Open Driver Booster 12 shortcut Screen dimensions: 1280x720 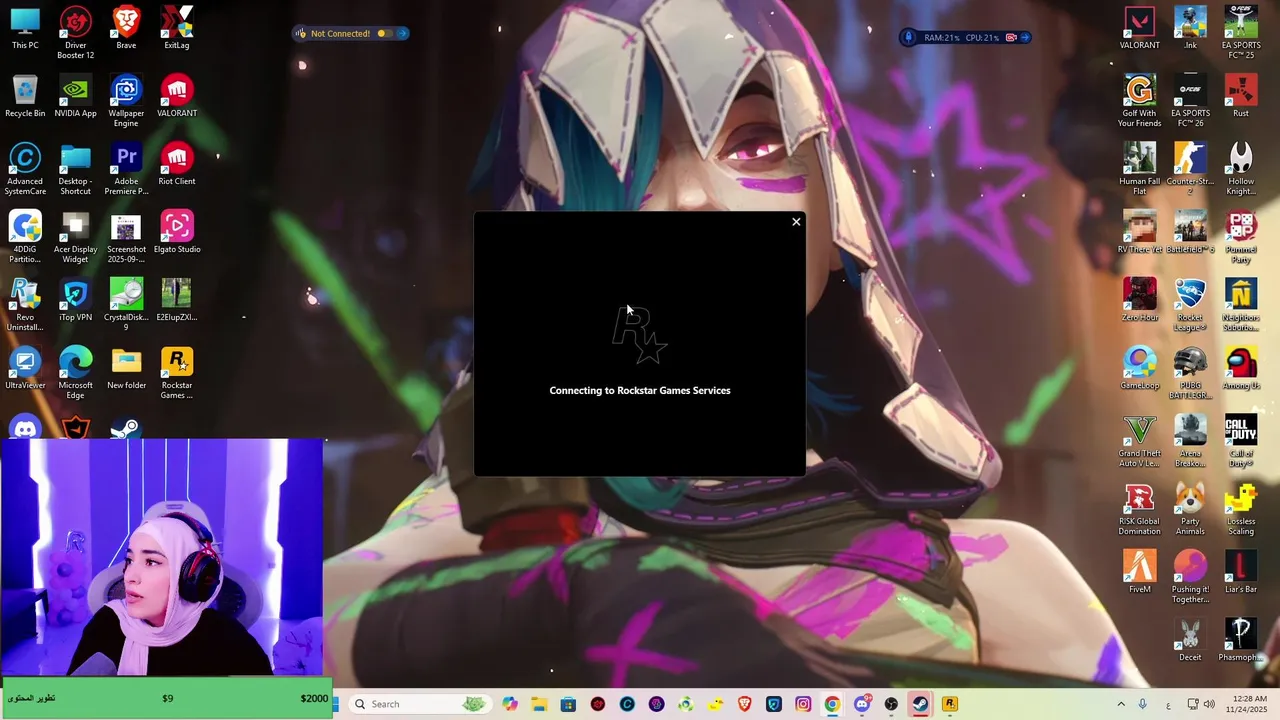[76, 33]
